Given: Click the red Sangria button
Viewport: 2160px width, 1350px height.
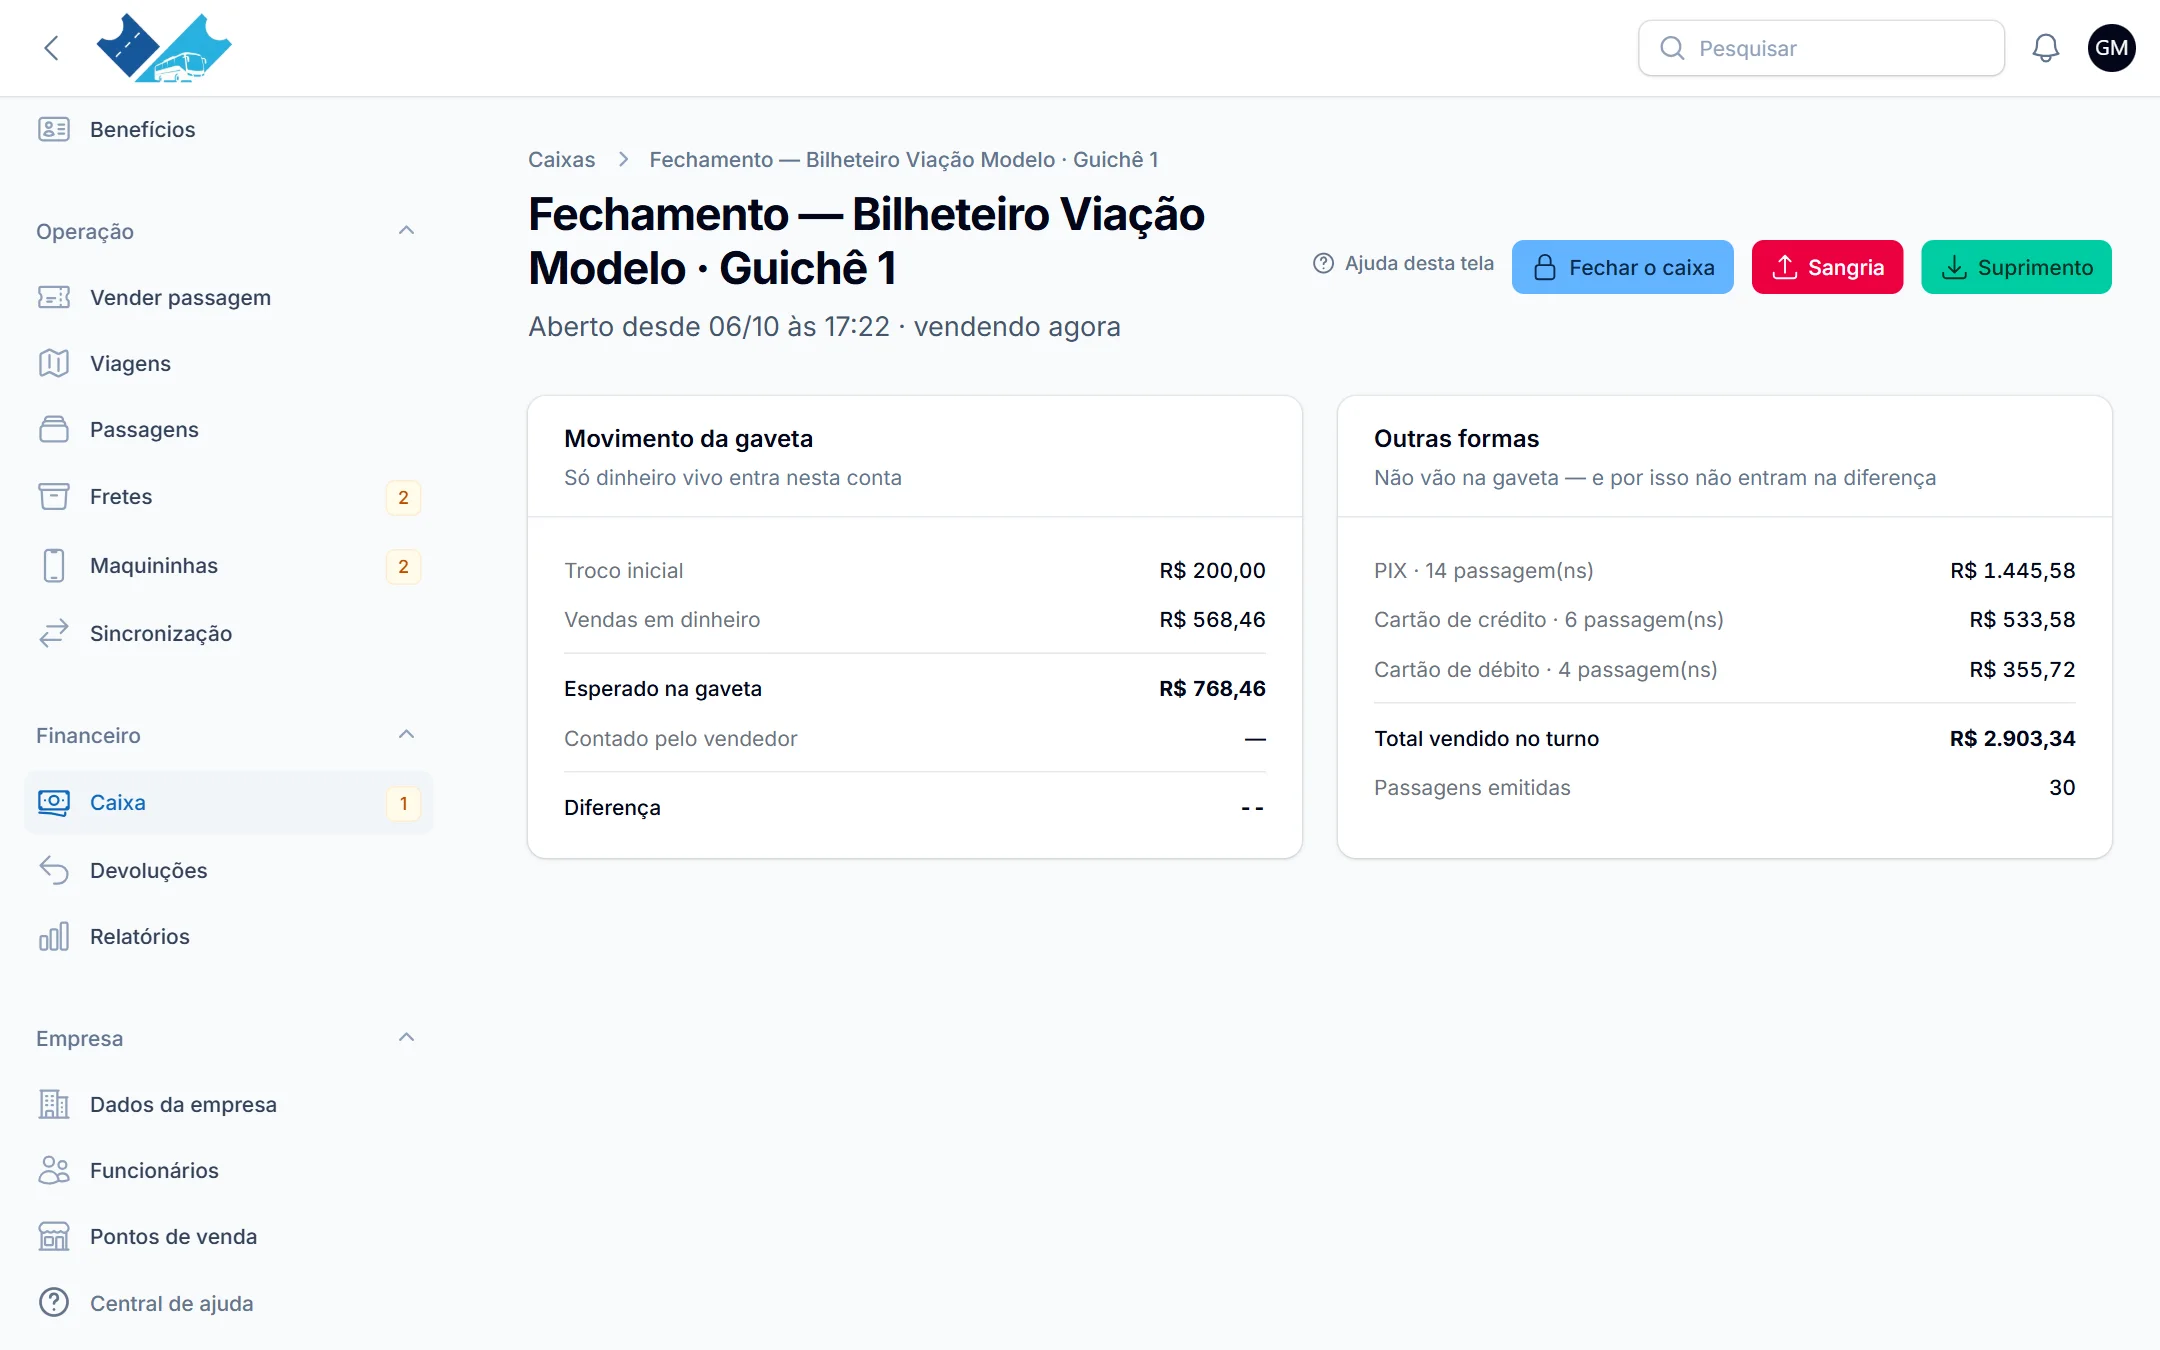Looking at the screenshot, I should (1827, 267).
